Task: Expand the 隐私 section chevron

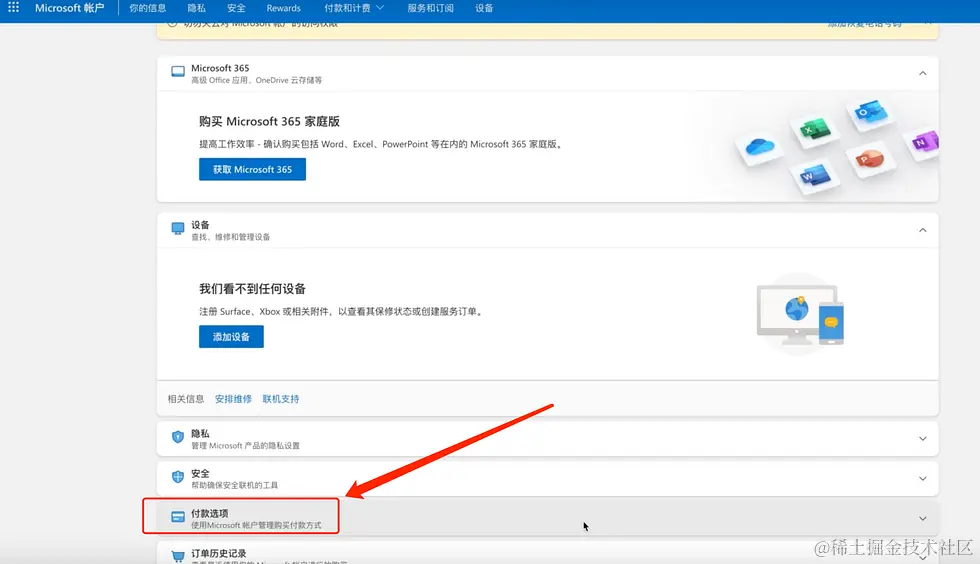Action: pyautogui.click(x=922, y=438)
